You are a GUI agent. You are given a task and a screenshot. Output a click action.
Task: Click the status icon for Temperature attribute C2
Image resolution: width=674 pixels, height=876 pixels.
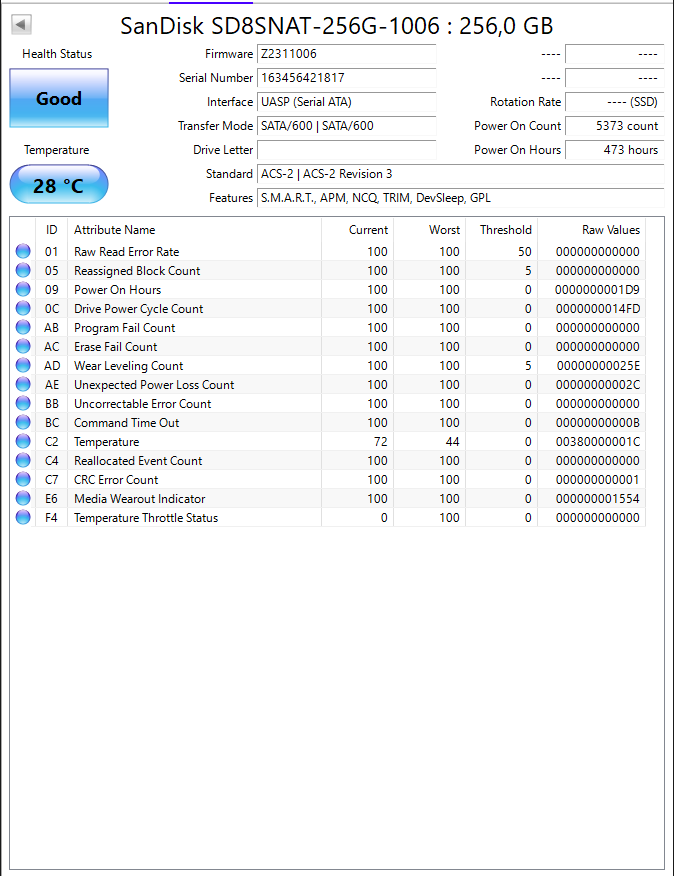(23, 441)
